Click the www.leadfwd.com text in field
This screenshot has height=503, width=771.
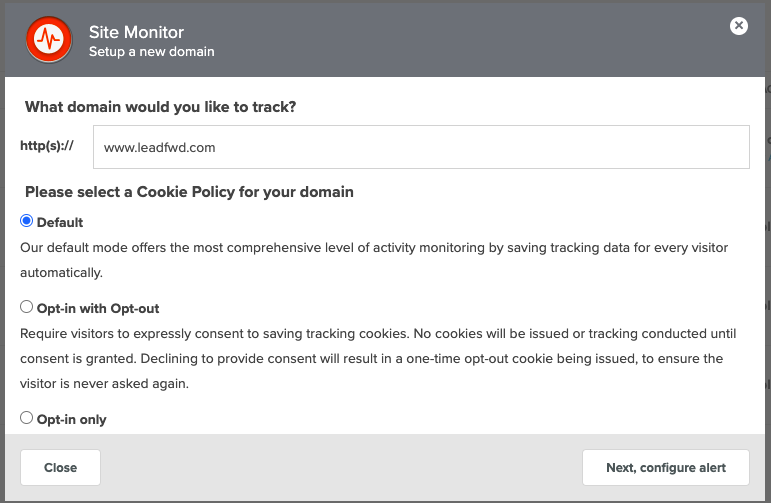click(159, 148)
